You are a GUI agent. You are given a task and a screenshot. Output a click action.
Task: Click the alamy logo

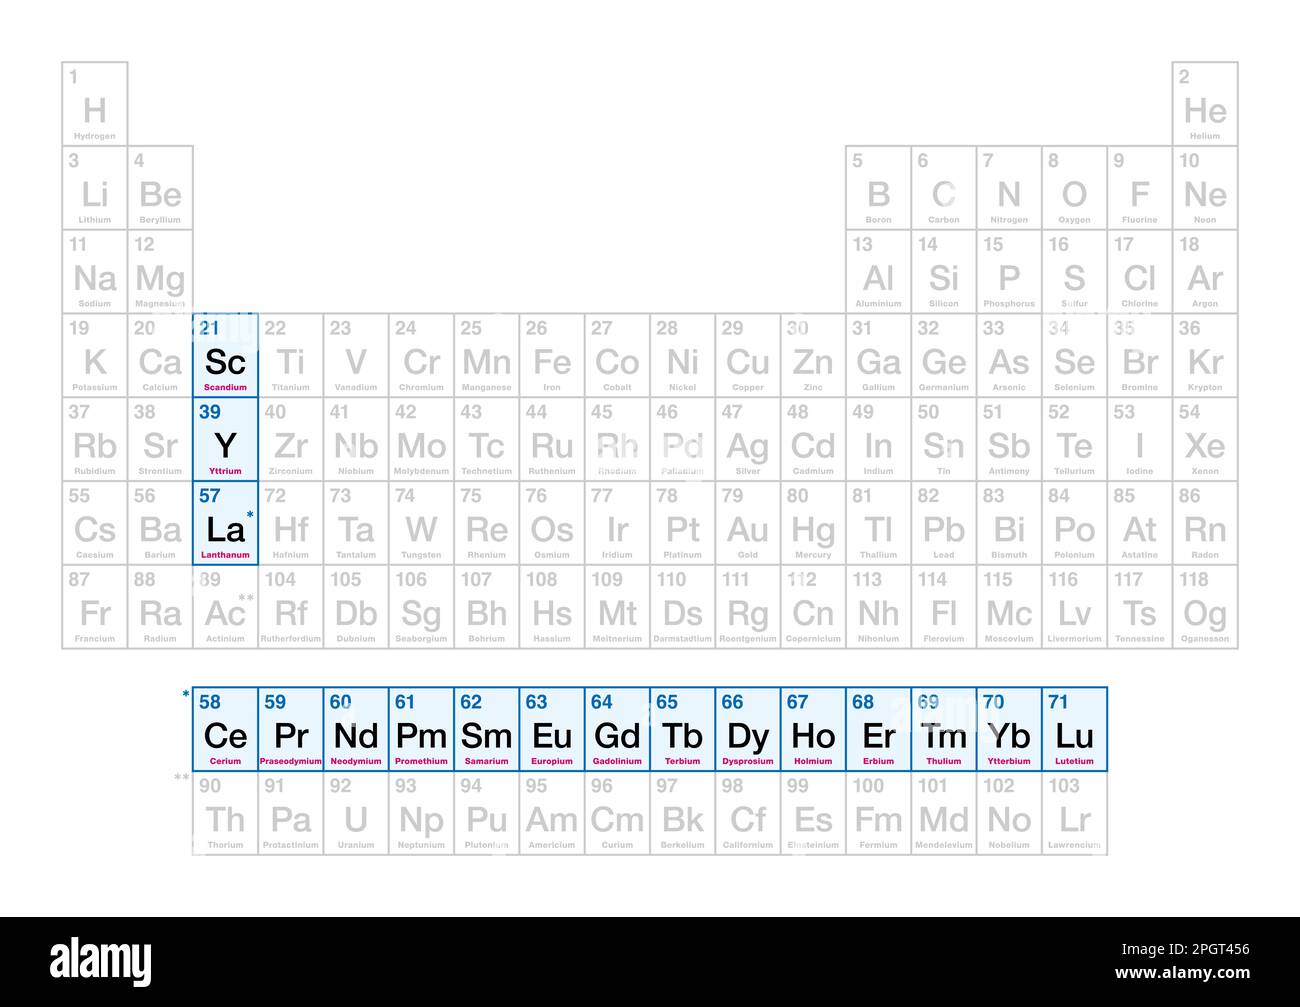coord(101,962)
